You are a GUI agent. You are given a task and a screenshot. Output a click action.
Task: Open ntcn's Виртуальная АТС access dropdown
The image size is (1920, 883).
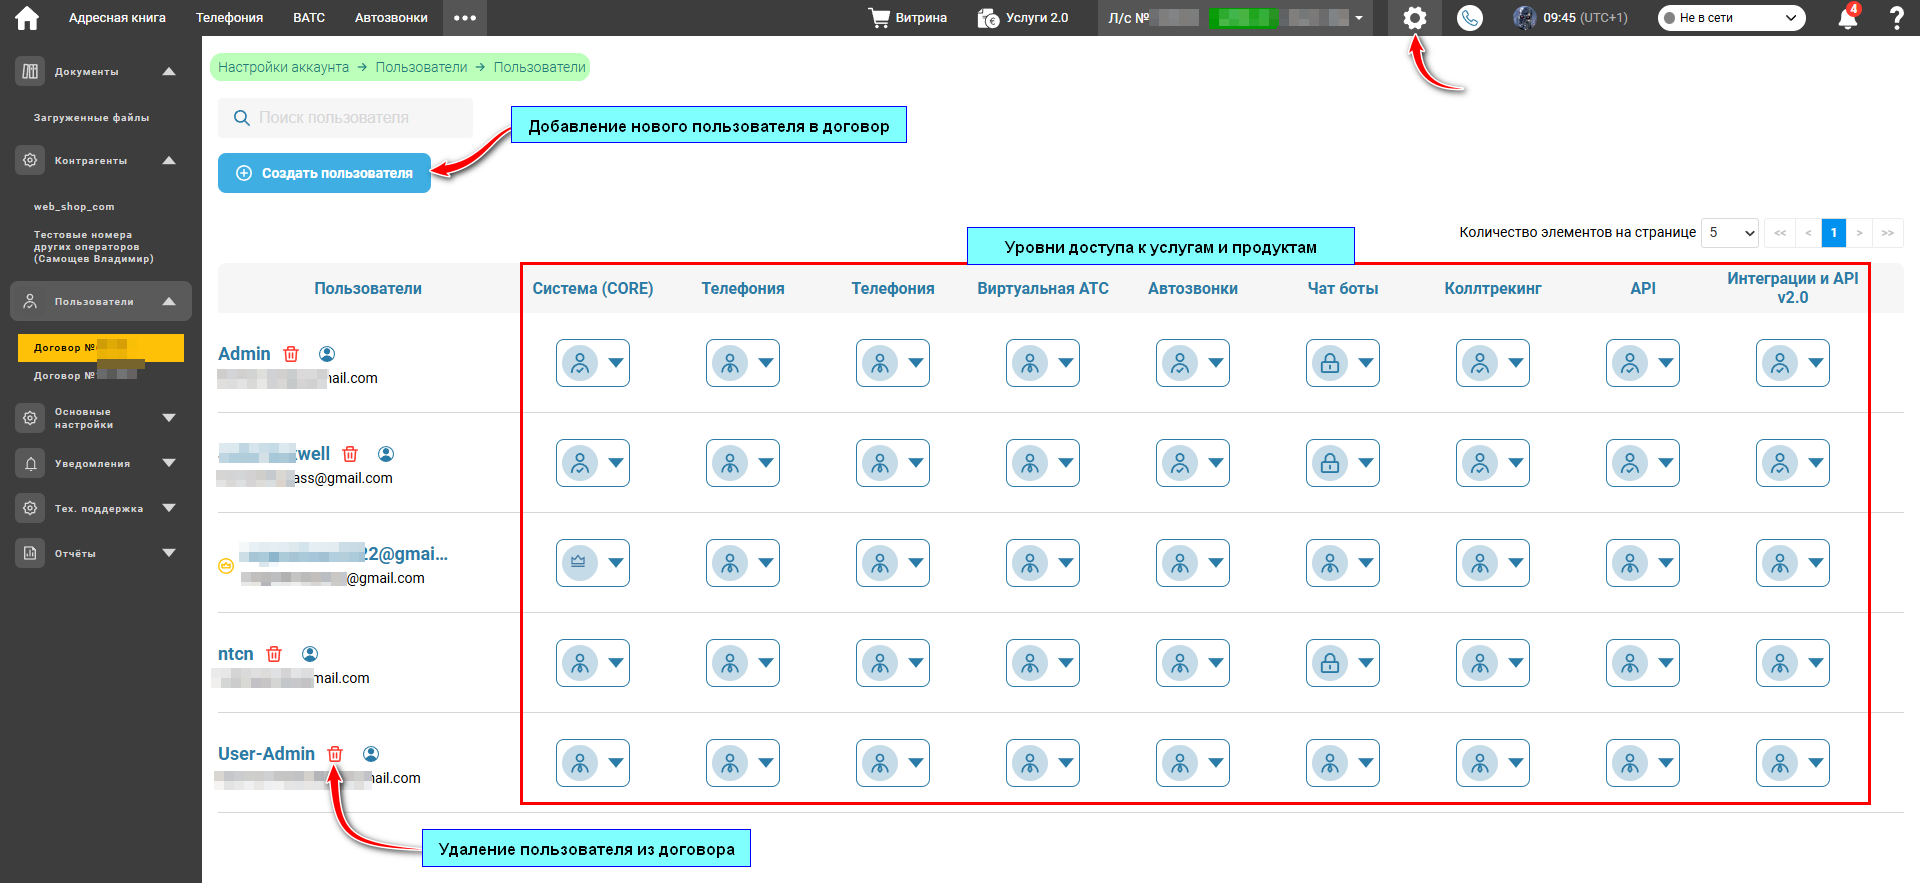tap(1043, 663)
